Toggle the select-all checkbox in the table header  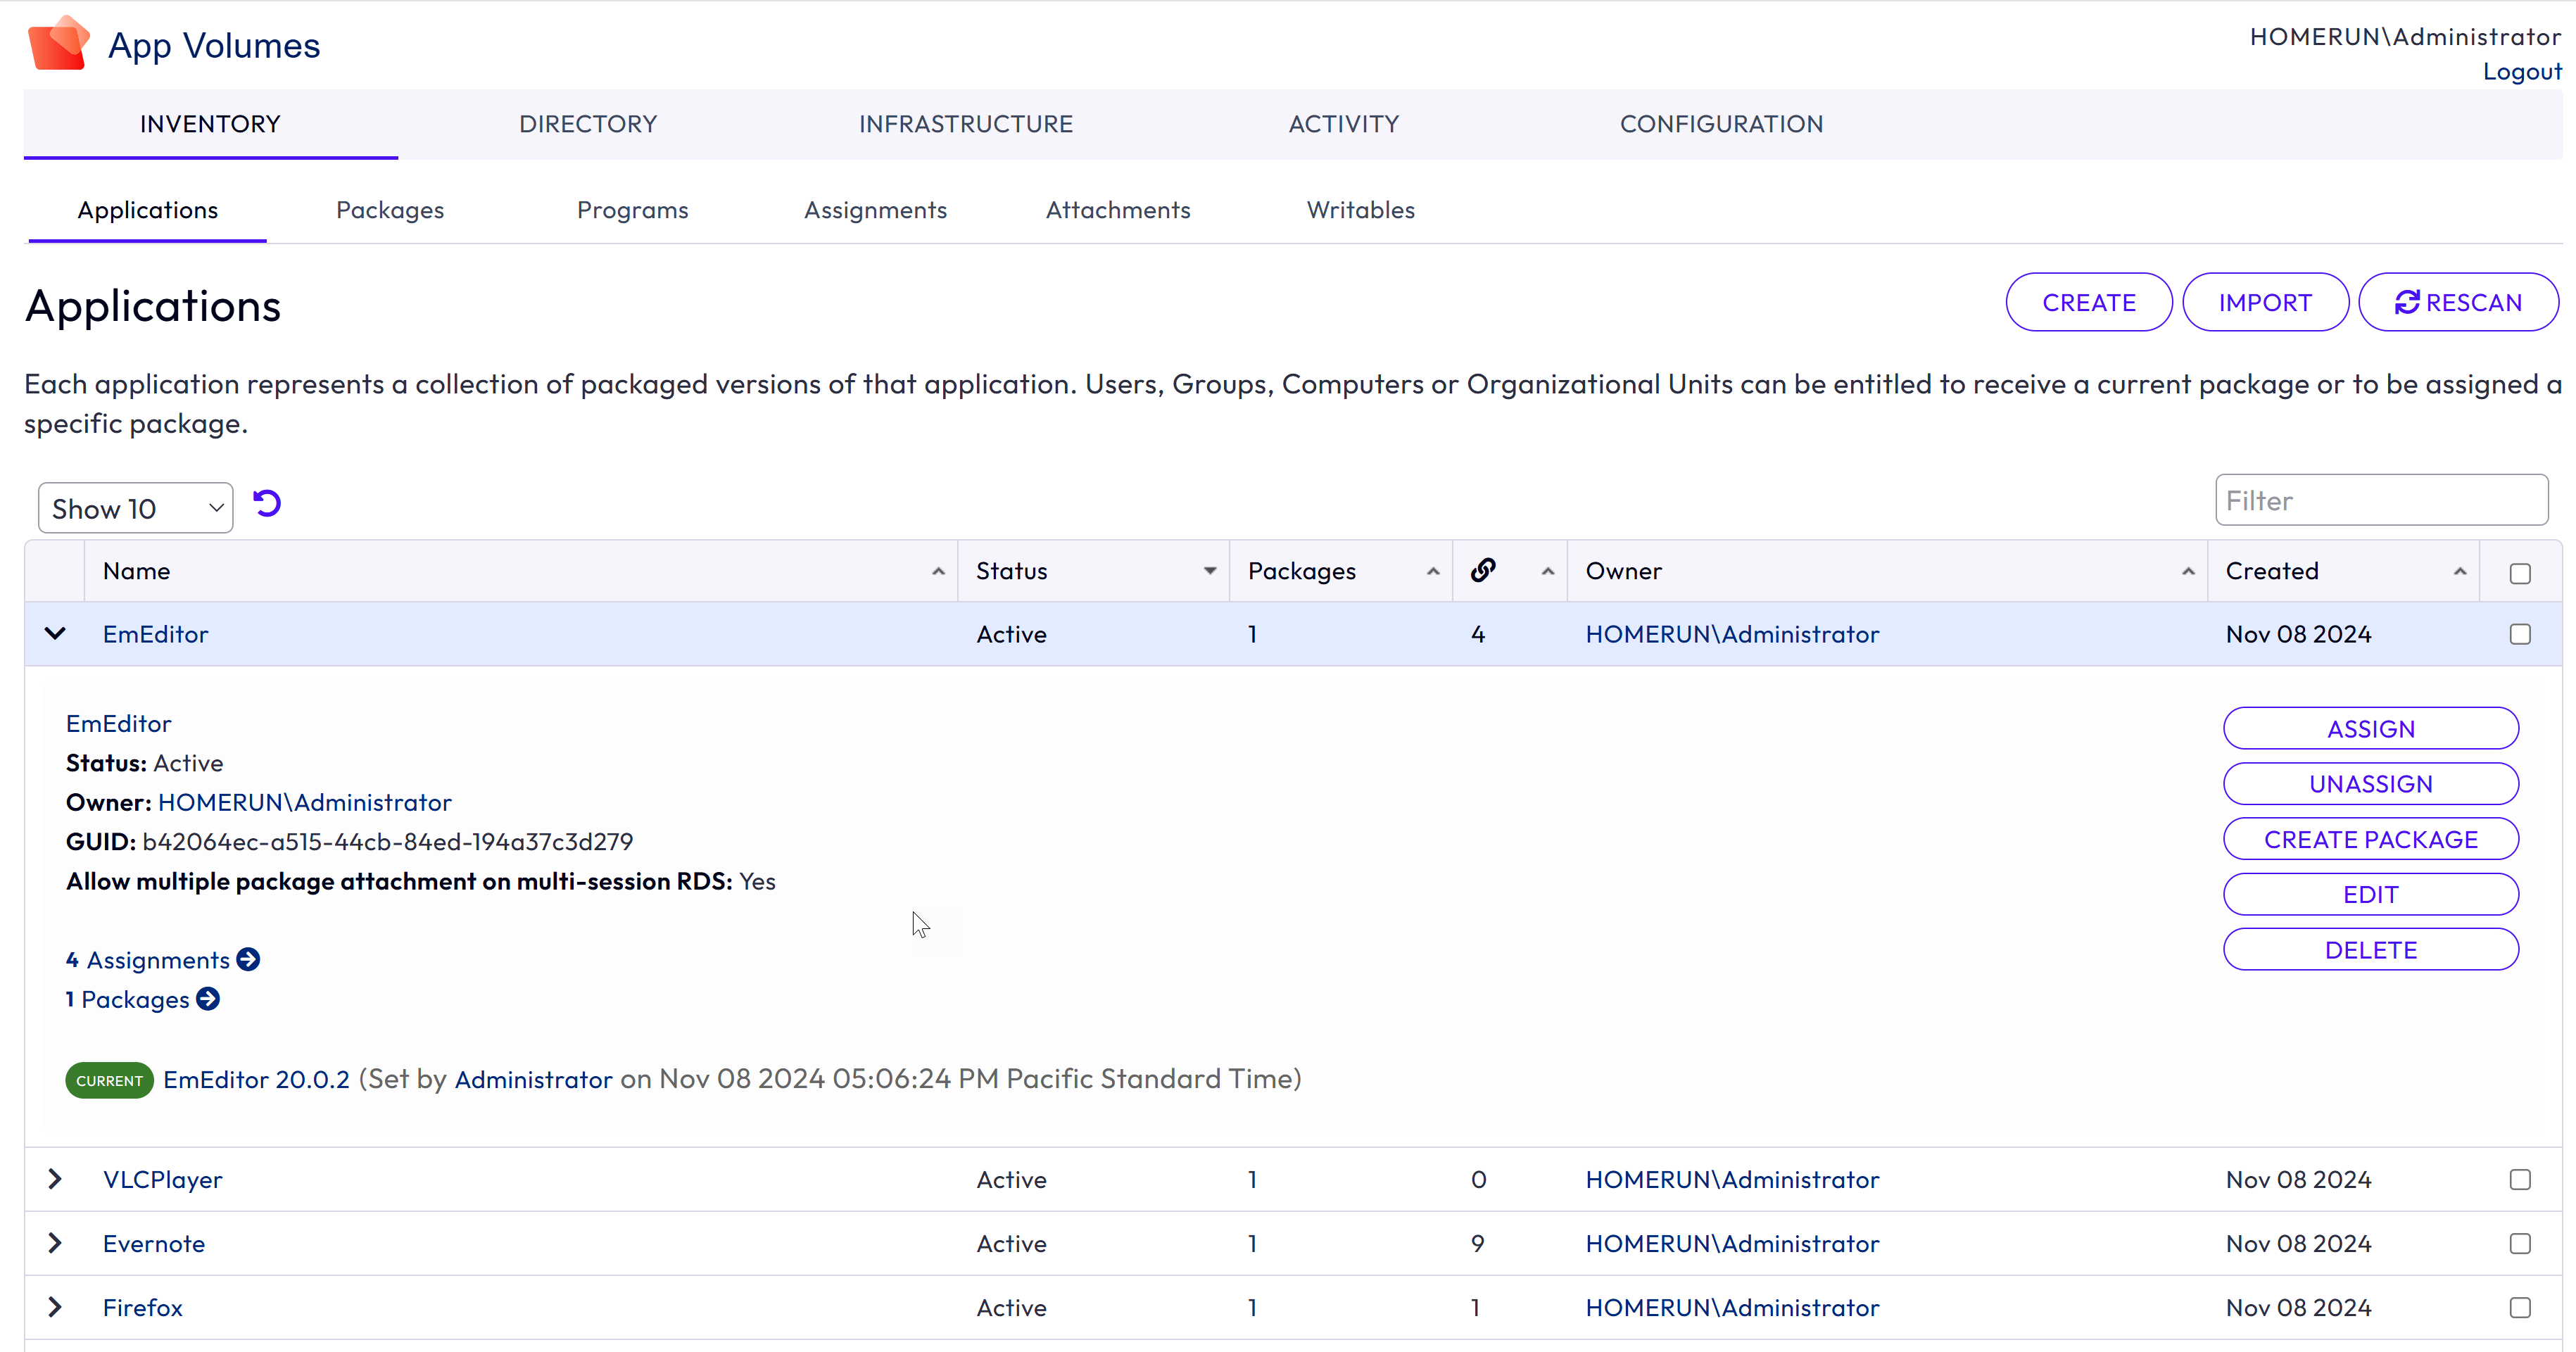pos(2520,573)
